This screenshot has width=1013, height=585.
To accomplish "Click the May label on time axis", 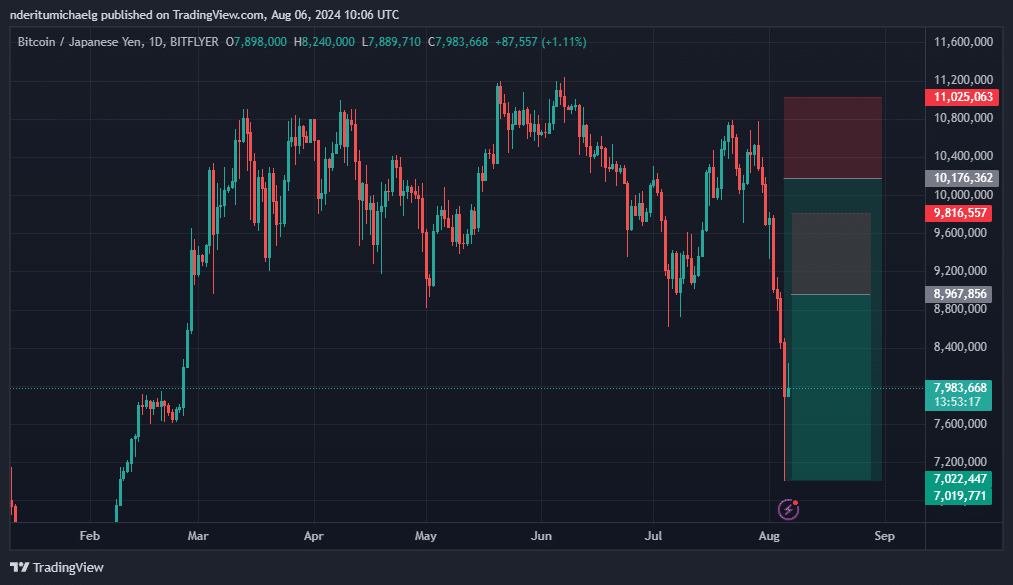I will 426,536.
